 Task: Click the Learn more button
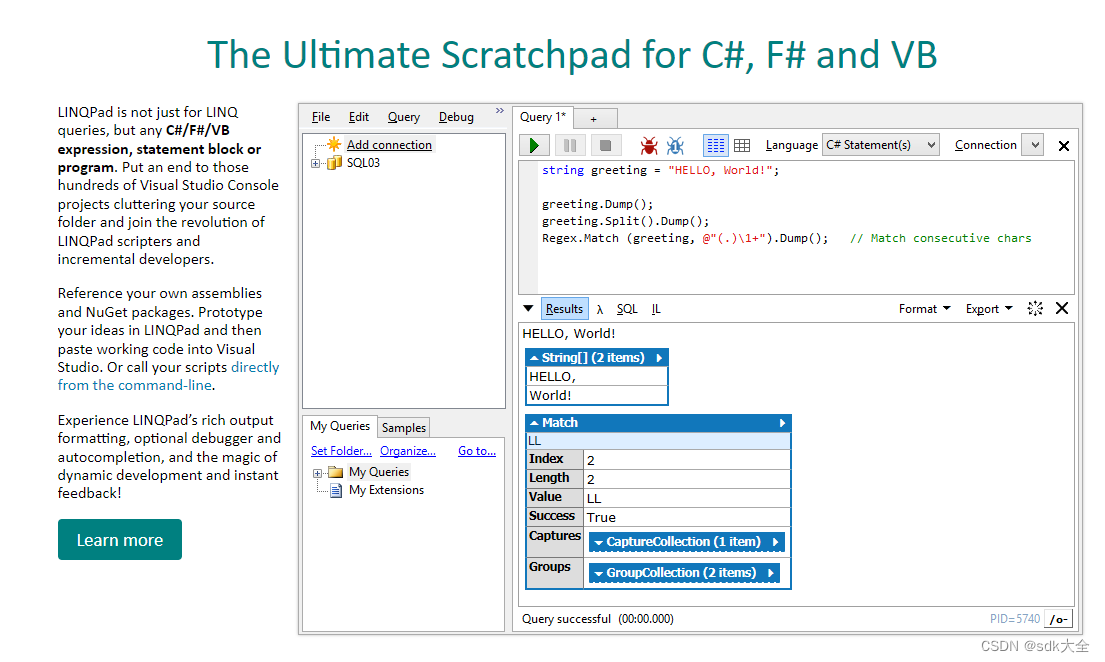(119, 539)
